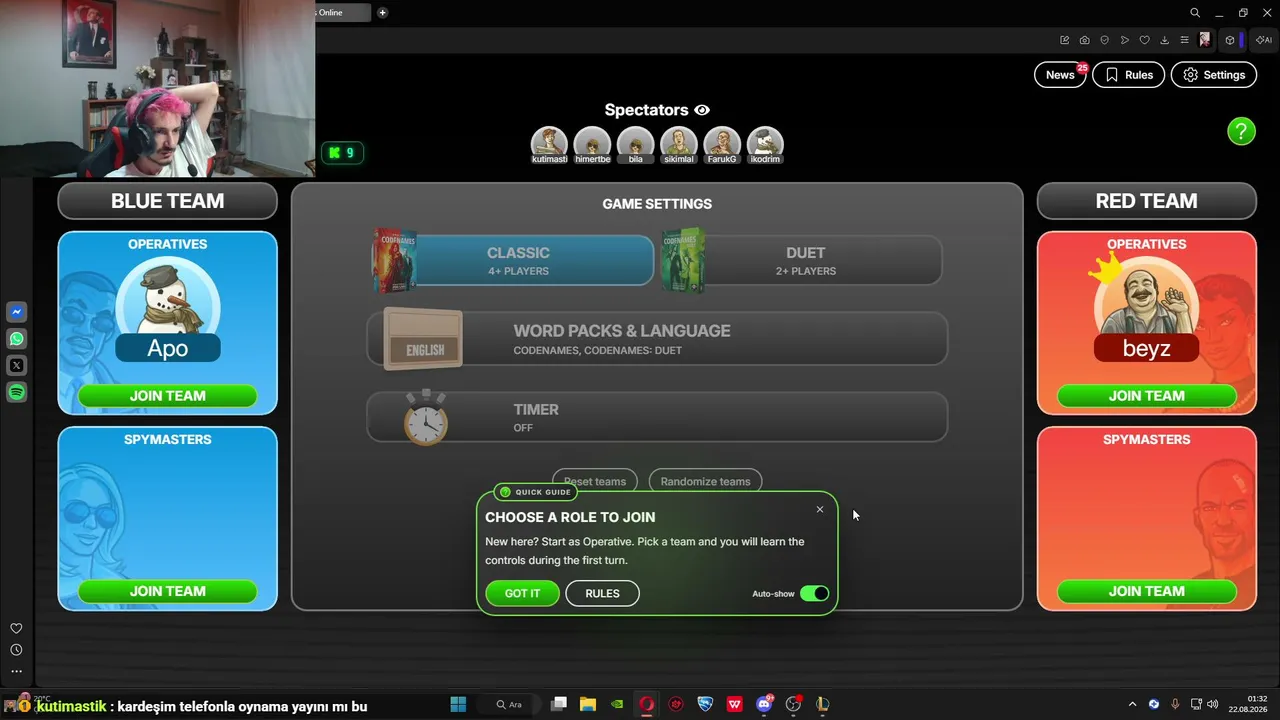The image size is (1280, 720).
Task: Toggle the Auto-show switch off
Action: pos(815,594)
